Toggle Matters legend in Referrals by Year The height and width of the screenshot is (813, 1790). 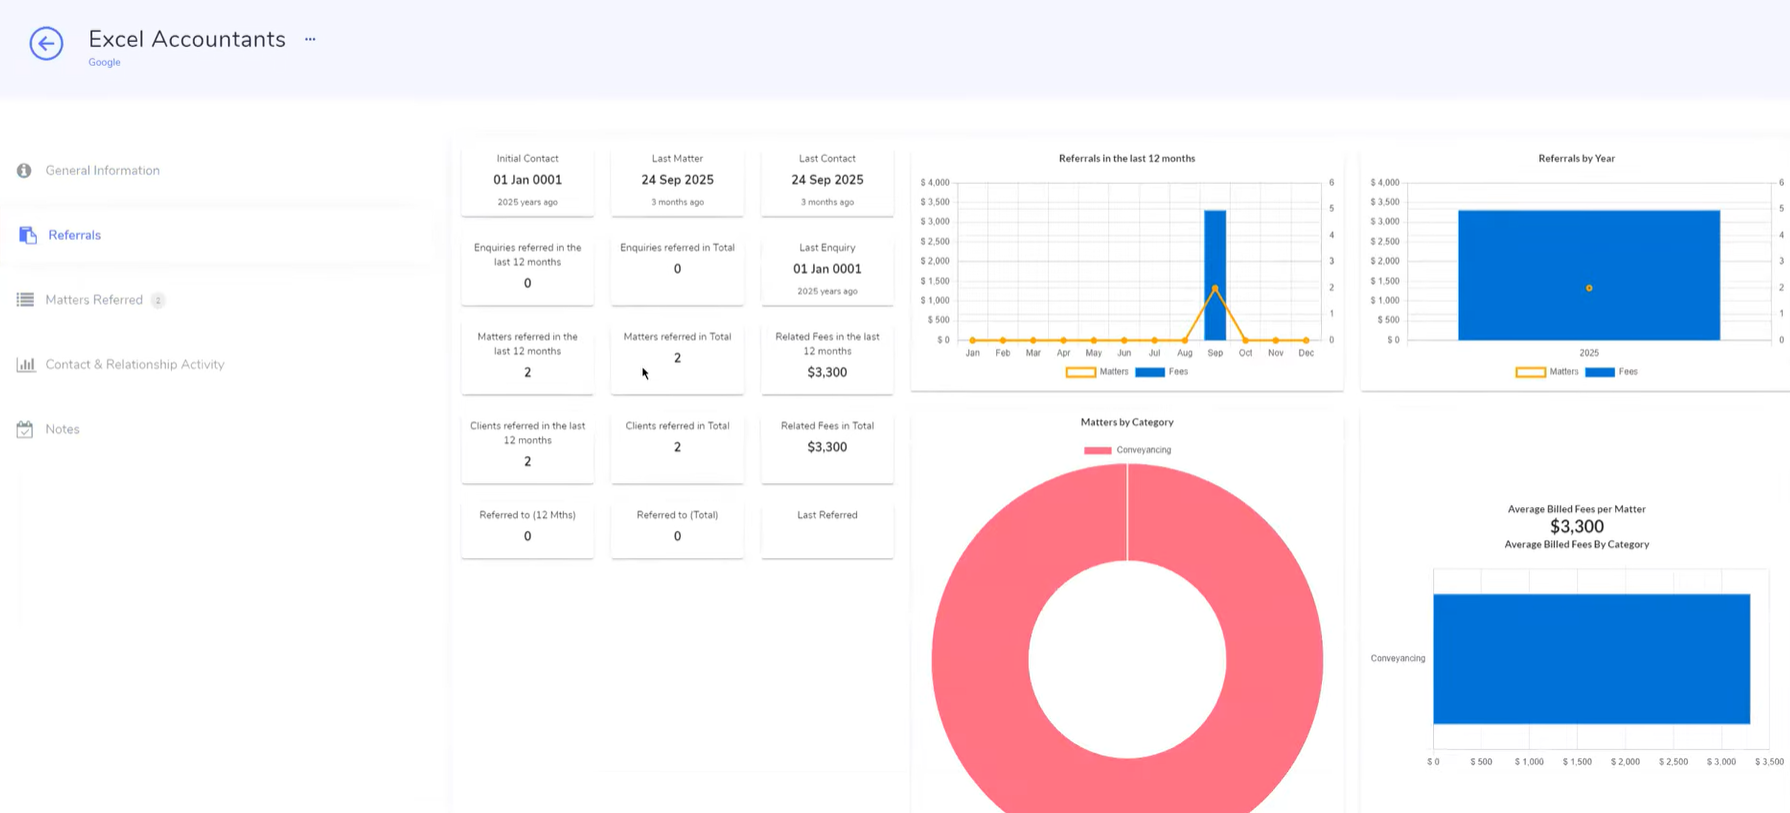1547,372
